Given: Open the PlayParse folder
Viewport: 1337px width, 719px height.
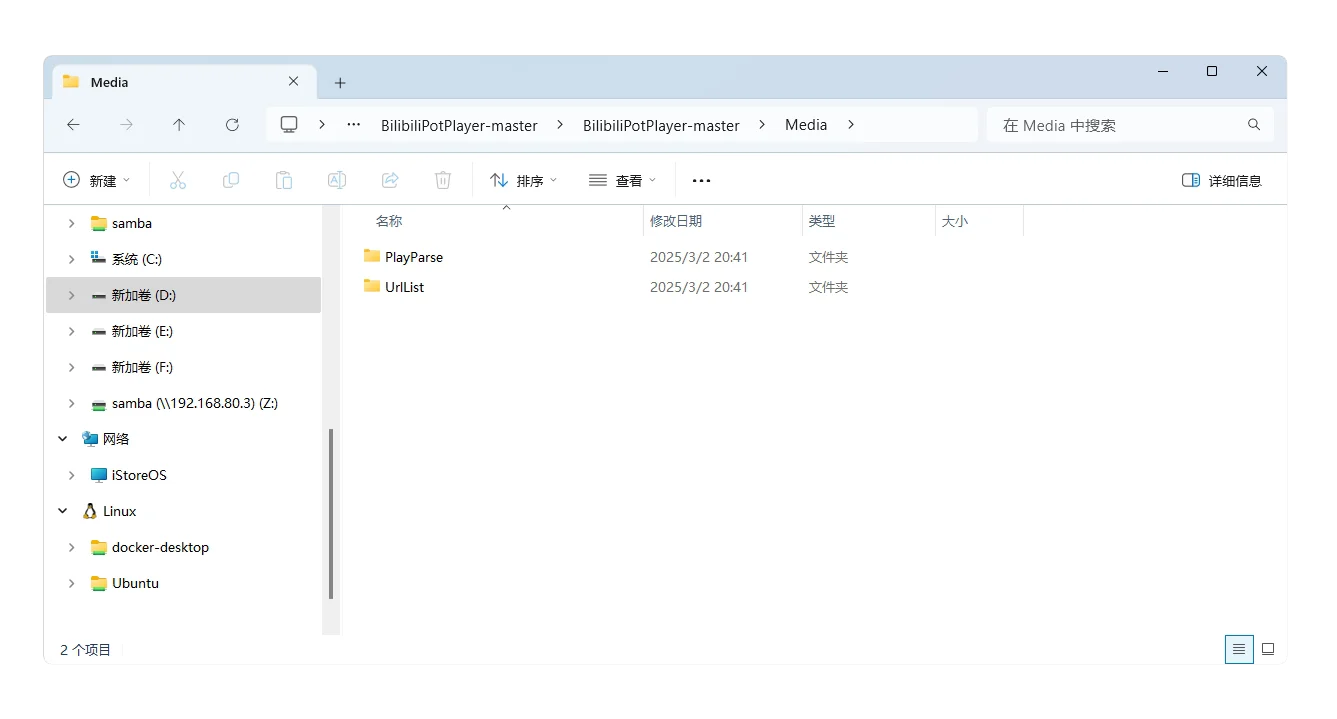Looking at the screenshot, I should click(413, 257).
